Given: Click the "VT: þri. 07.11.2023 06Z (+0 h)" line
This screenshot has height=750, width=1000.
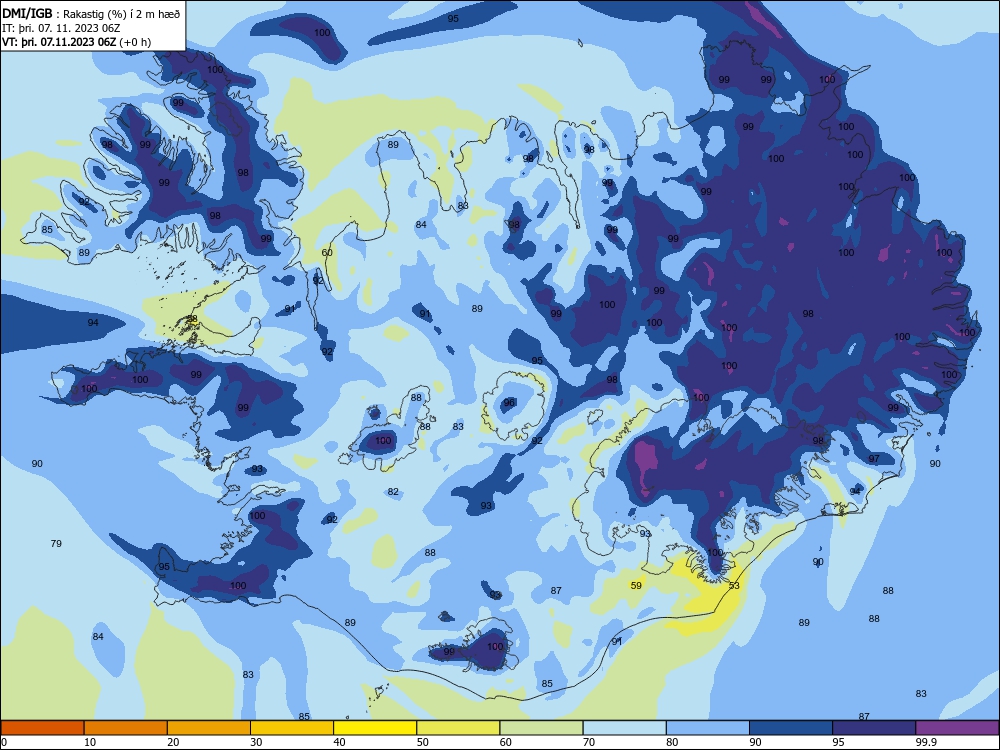Looking at the screenshot, I should pyautogui.click(x=77, y=42).
